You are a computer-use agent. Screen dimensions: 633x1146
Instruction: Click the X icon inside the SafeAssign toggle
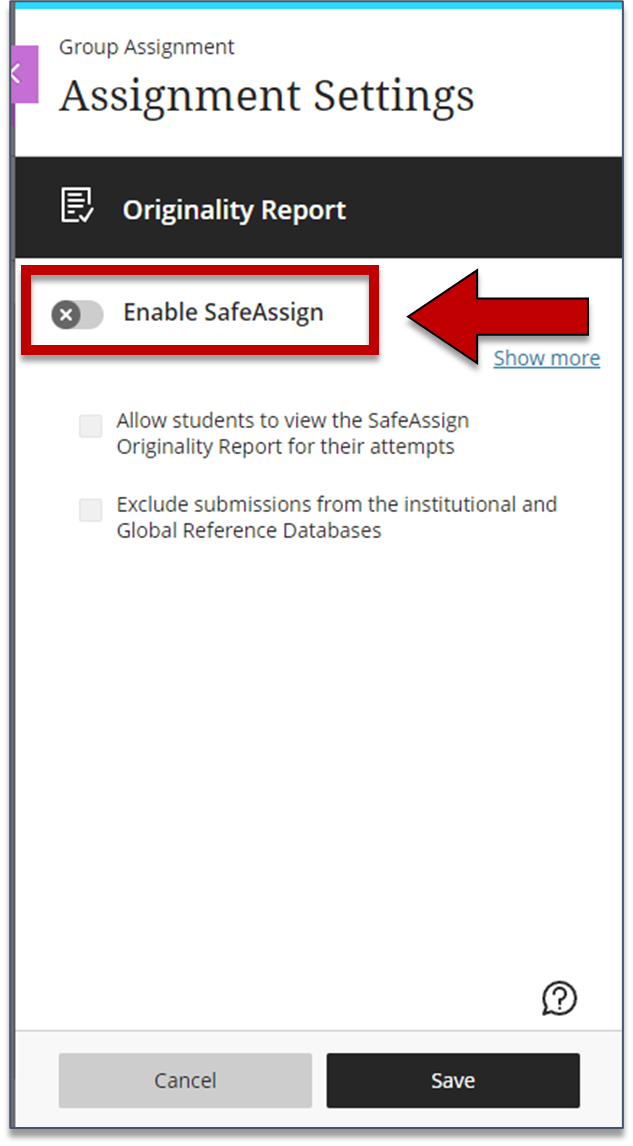(x=66, y=313)
